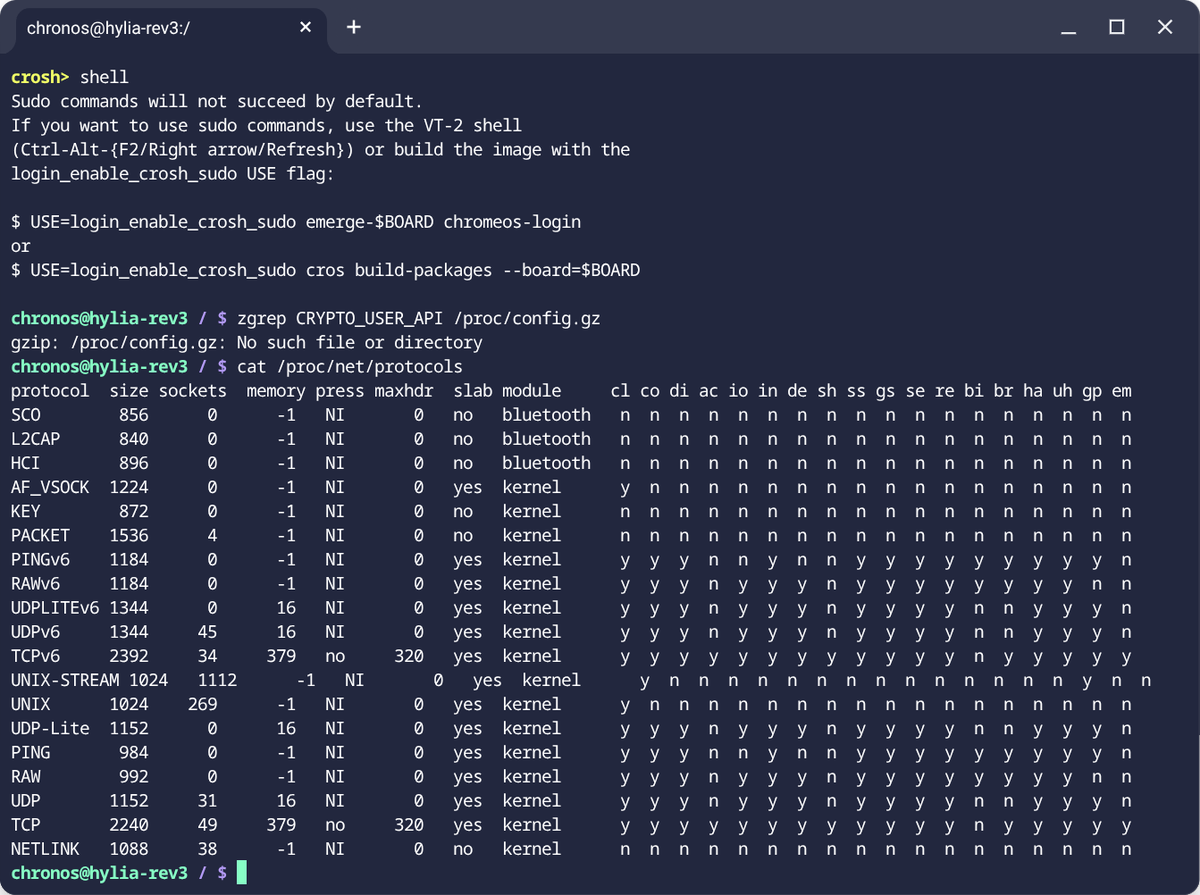Click the 'cros build-packages --board=$BOARD' line

[325, 270]
